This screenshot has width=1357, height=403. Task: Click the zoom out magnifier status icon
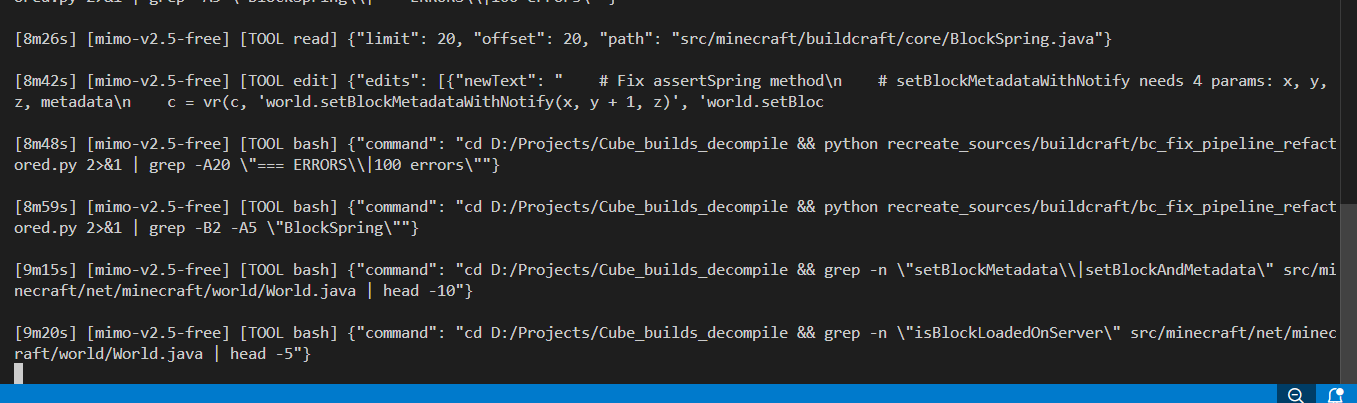(x=1295, y=394)
